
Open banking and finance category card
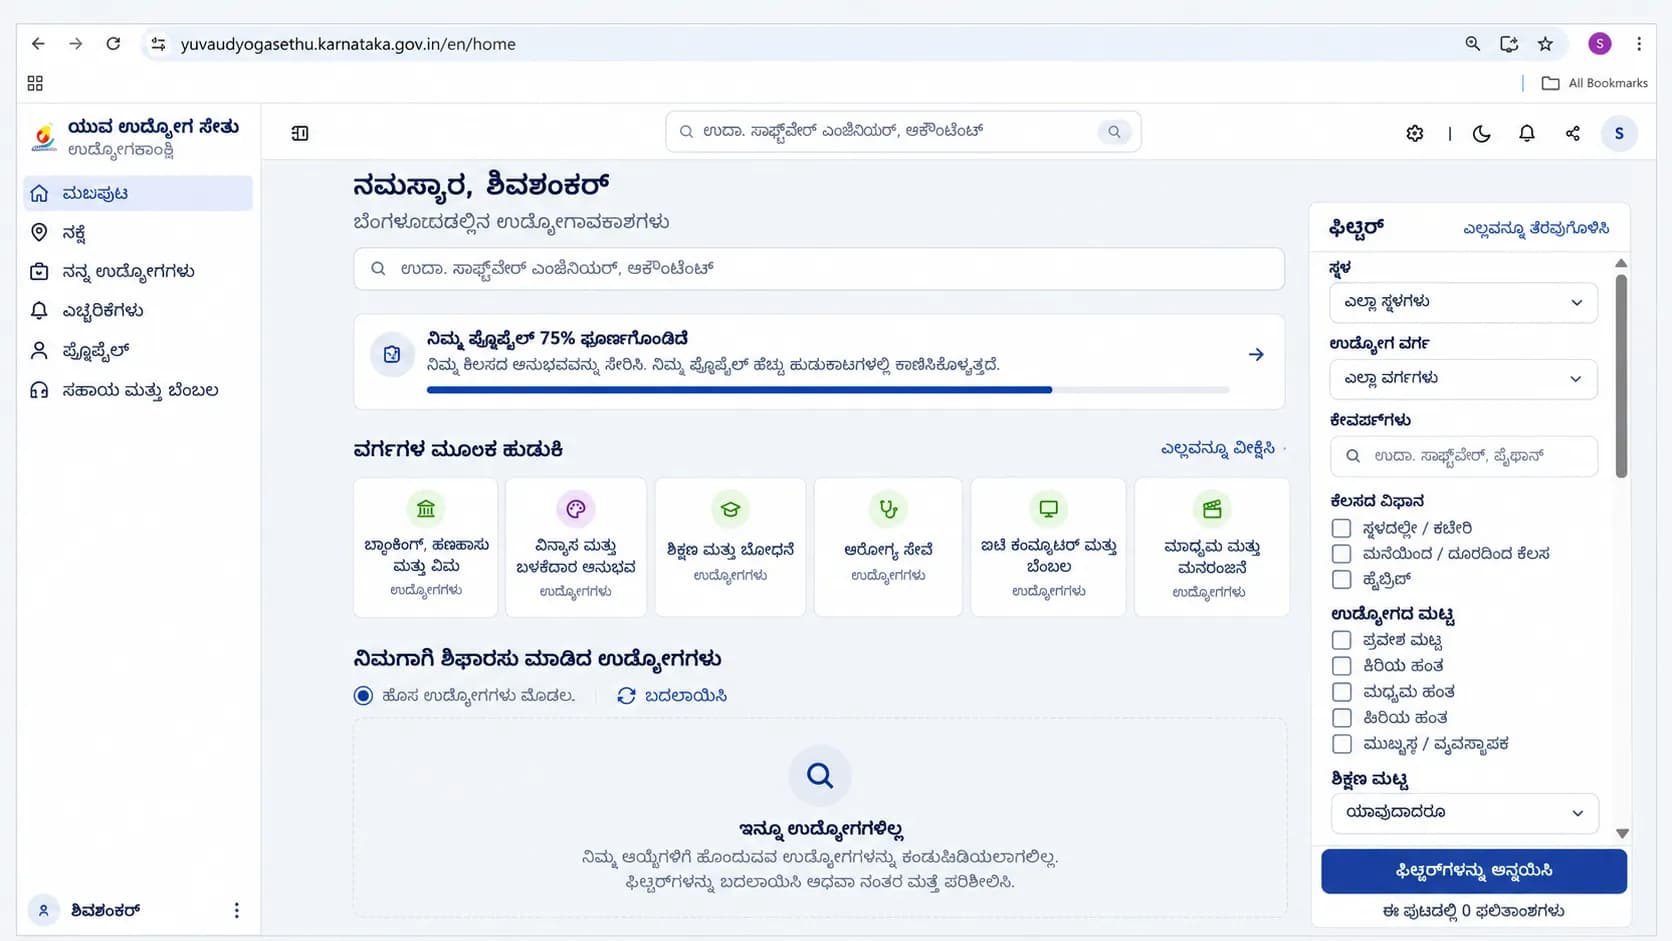(x=426, y=547)
